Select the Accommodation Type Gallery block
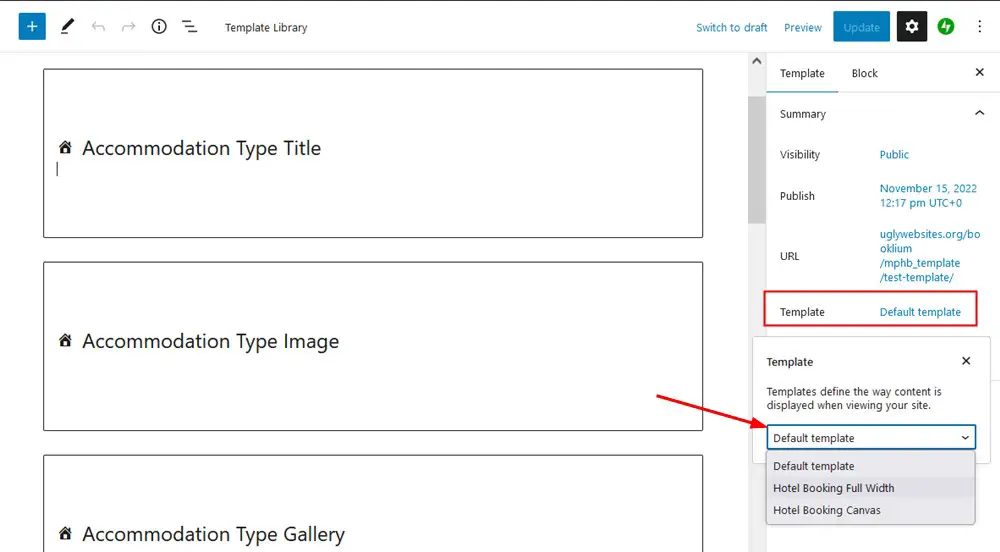 (x=373, y=504)
